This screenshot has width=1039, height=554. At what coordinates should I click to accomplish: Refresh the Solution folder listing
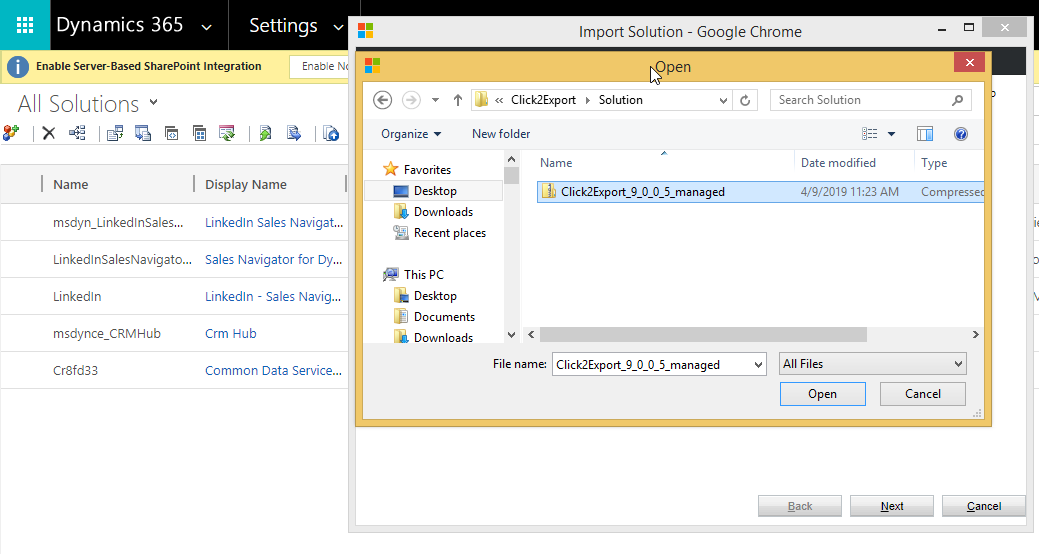[x=745, y=100]
